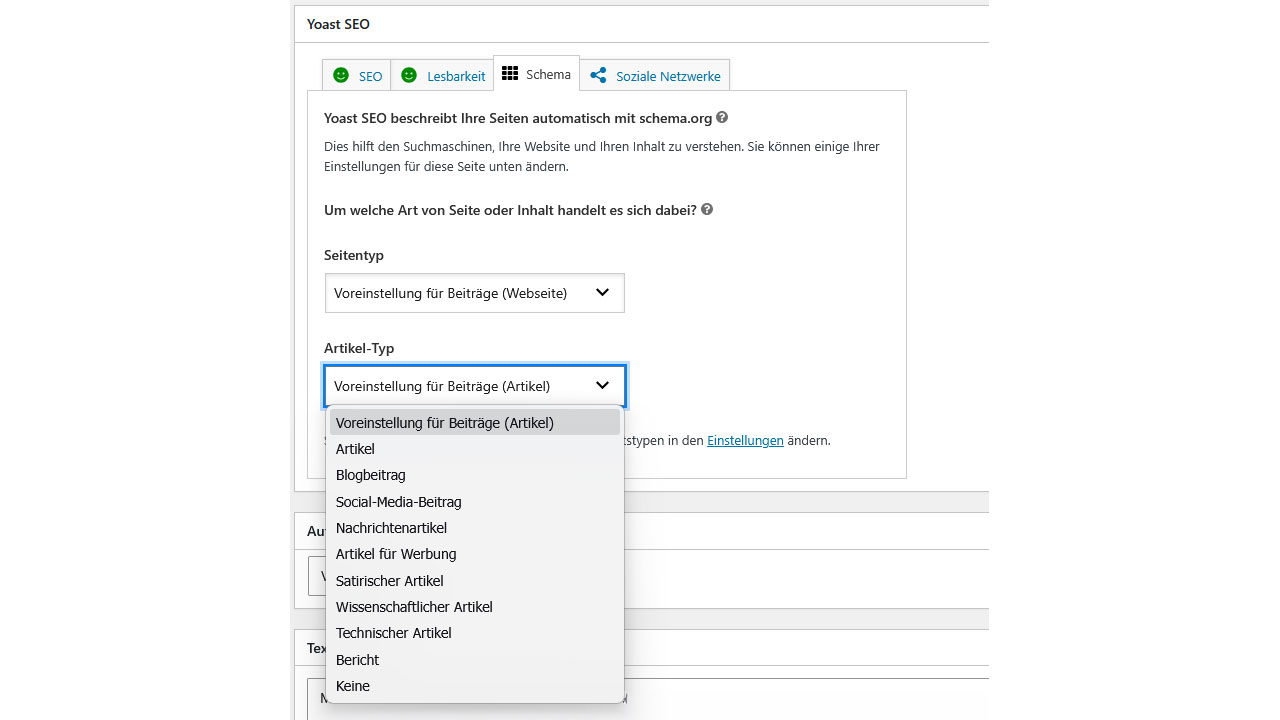Select 'Nachrichtenartikel' option

pyautogui.click(x=475, y=528)
